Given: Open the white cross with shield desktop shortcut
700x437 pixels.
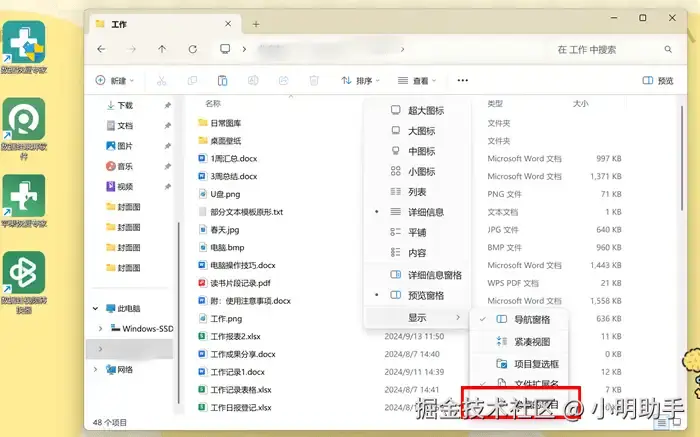Looking at the screenshot, I should (x=24, y=42).
